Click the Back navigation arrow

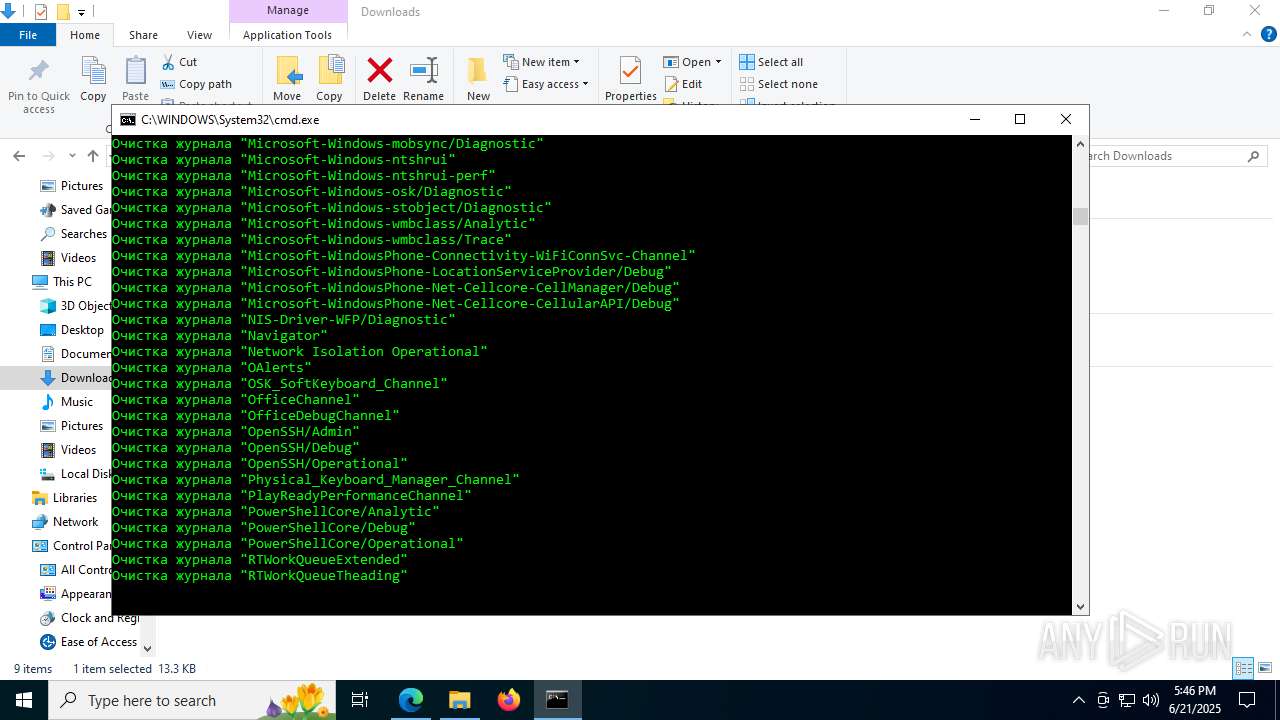[x=19, y=156]
